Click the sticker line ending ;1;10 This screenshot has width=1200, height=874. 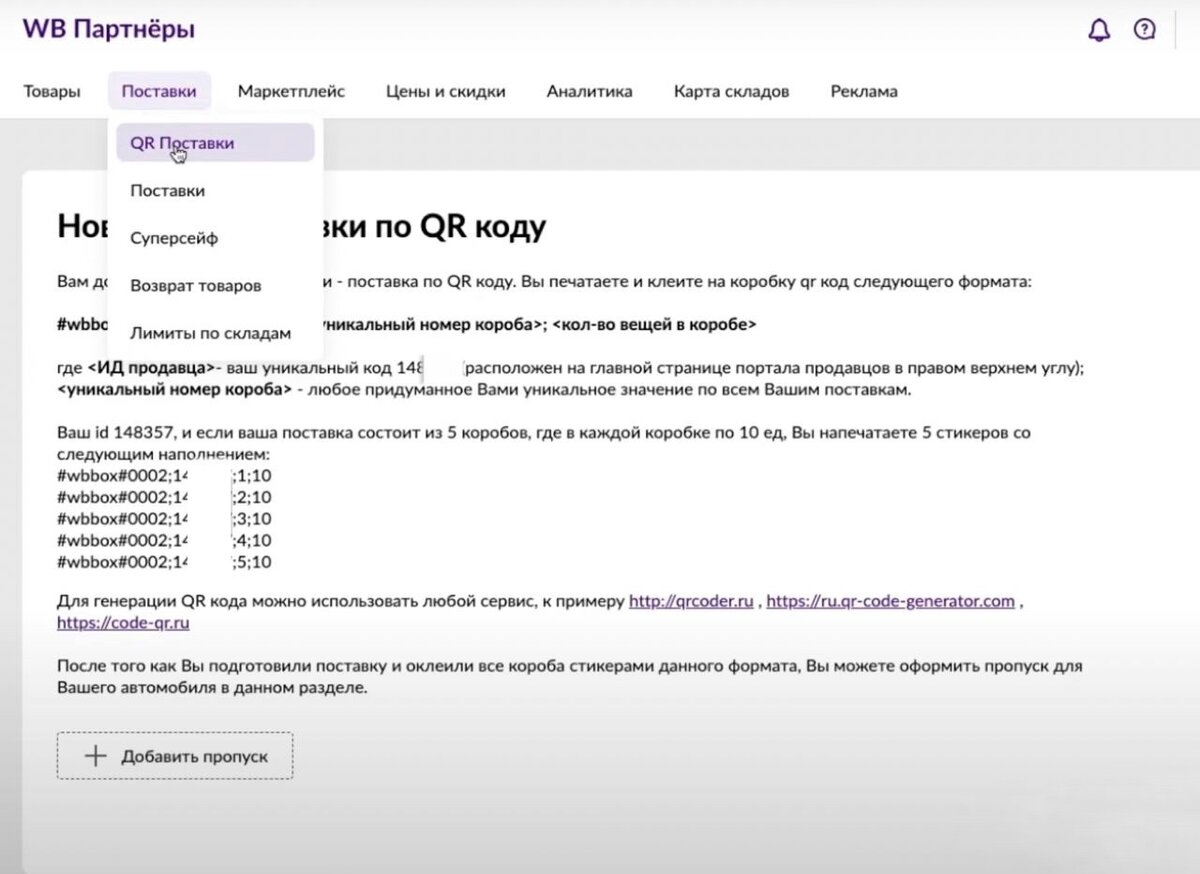point(165,476)
